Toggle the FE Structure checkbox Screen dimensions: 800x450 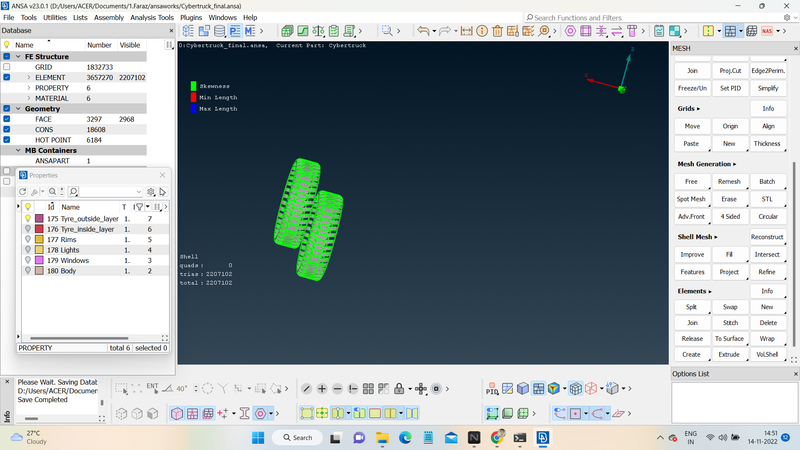(7, 57)
